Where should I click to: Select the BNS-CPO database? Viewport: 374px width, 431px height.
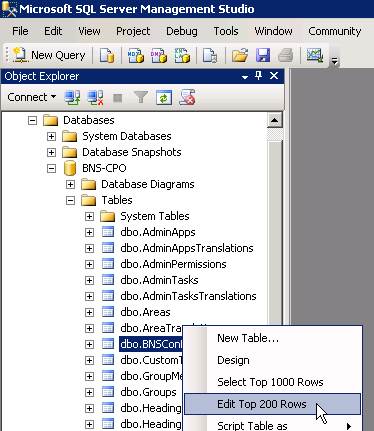click(104, 168)
